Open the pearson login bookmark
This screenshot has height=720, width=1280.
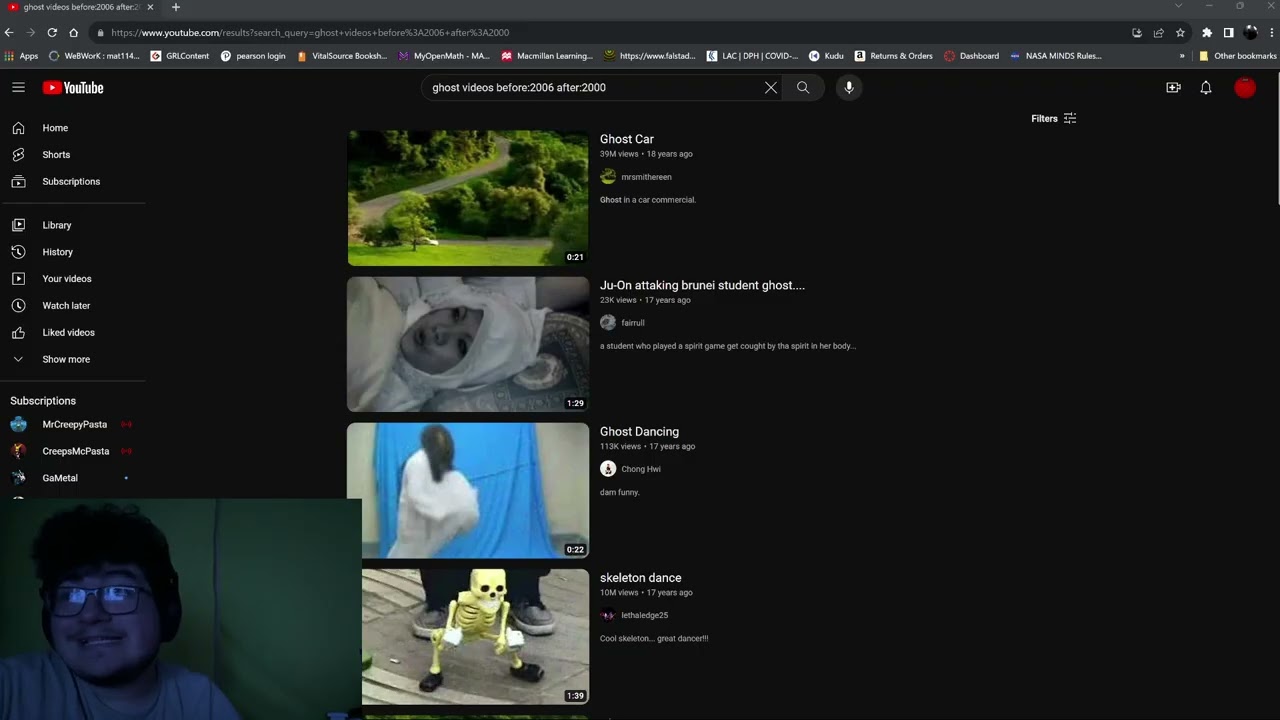coord(253,56)
